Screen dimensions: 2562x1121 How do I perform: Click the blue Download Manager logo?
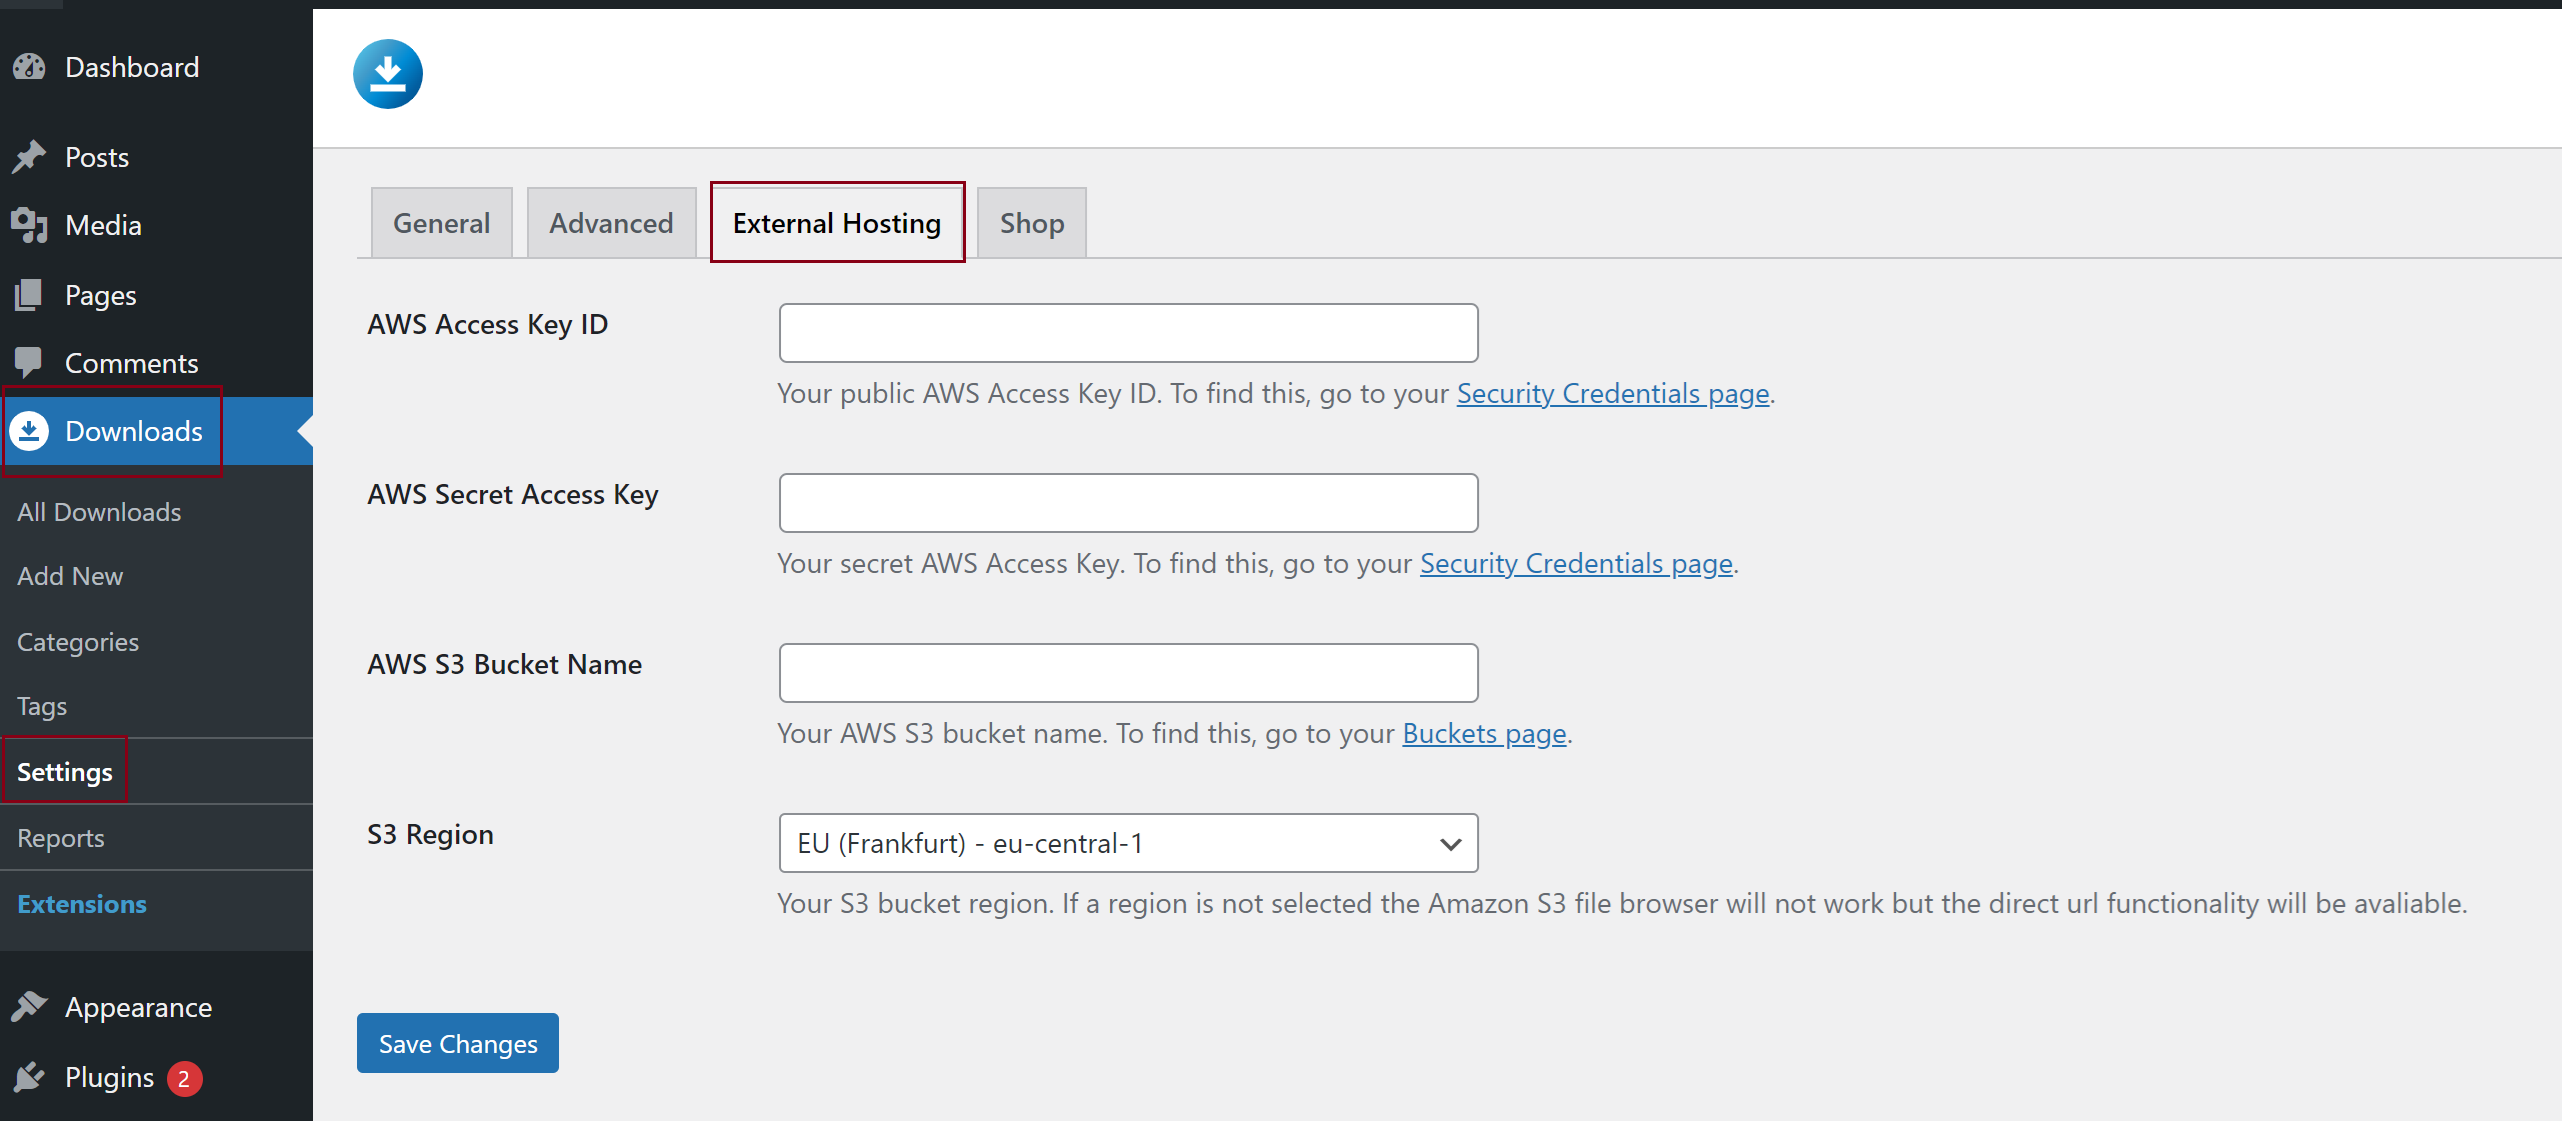pos(388,74)
